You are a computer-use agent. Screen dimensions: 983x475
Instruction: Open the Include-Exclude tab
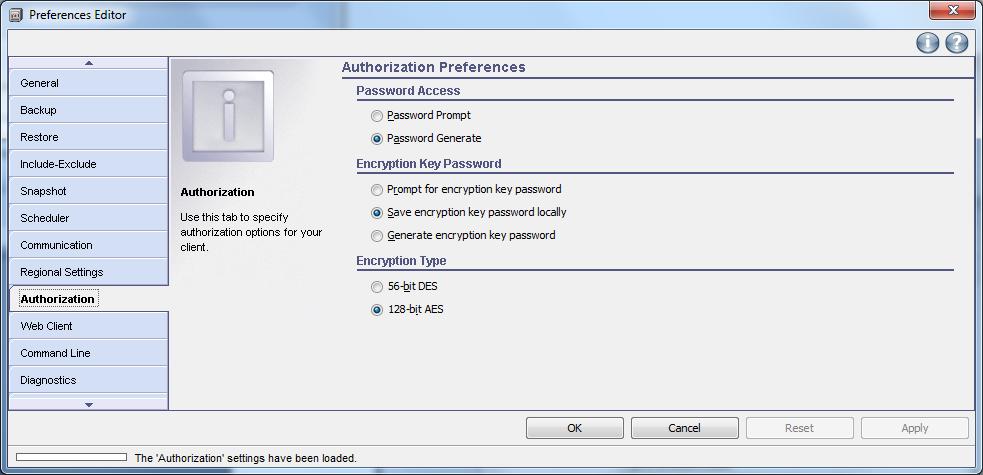[x=88, y=164]
